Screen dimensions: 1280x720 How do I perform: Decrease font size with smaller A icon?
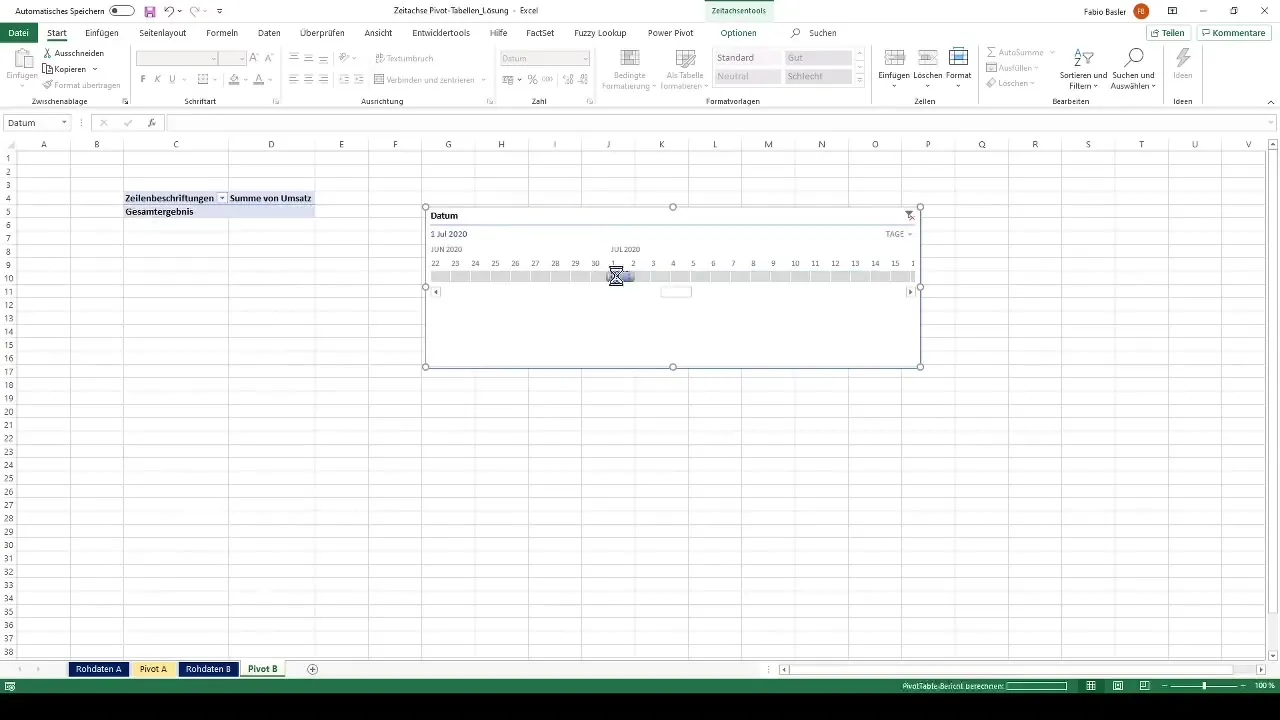(x=268, y=58)
